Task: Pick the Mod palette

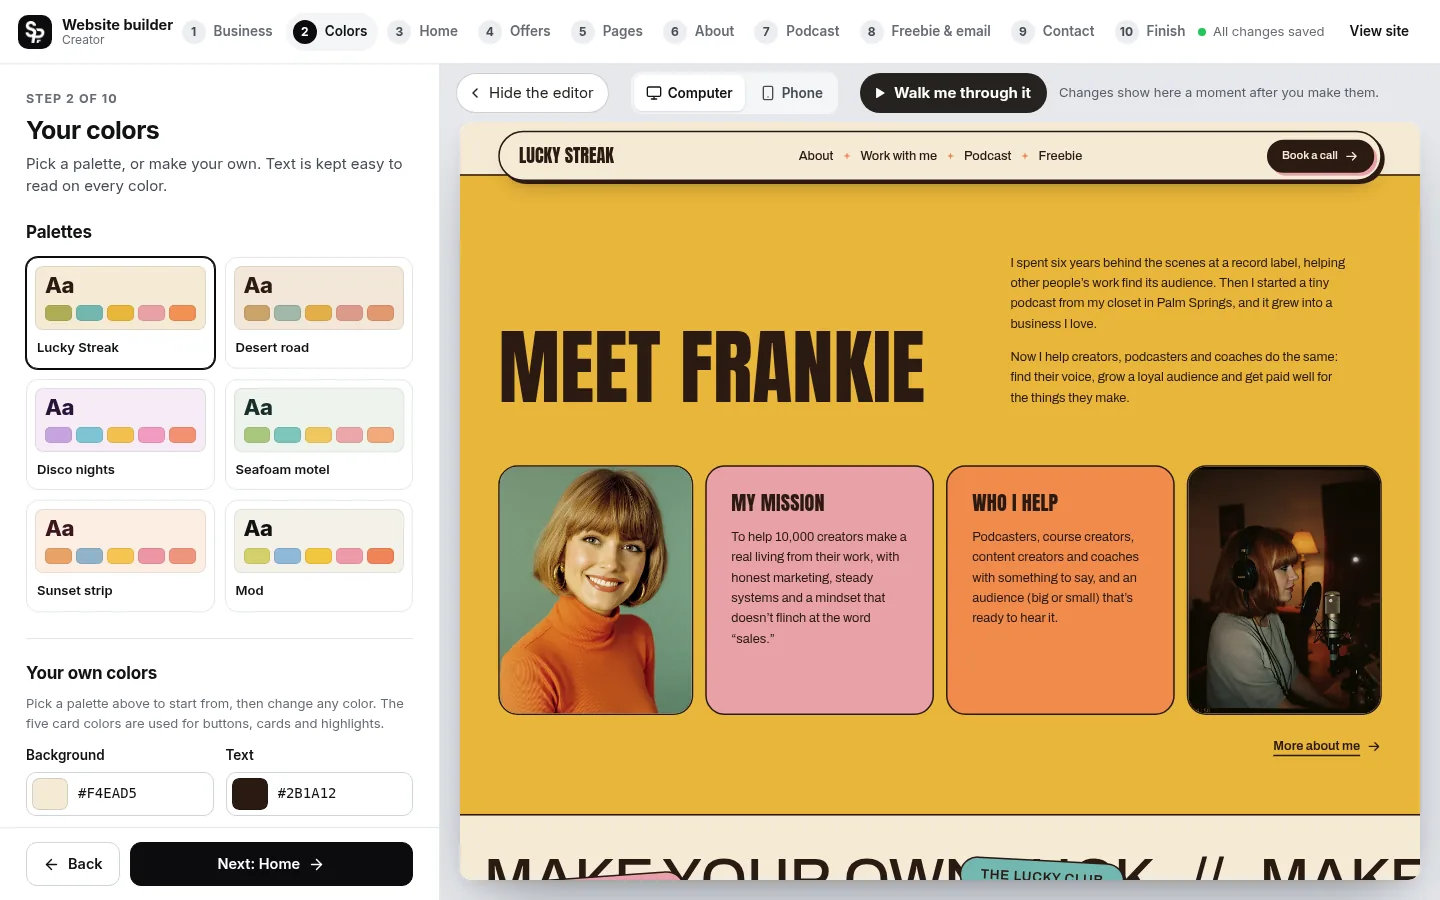Action: (x=319, y=556)
